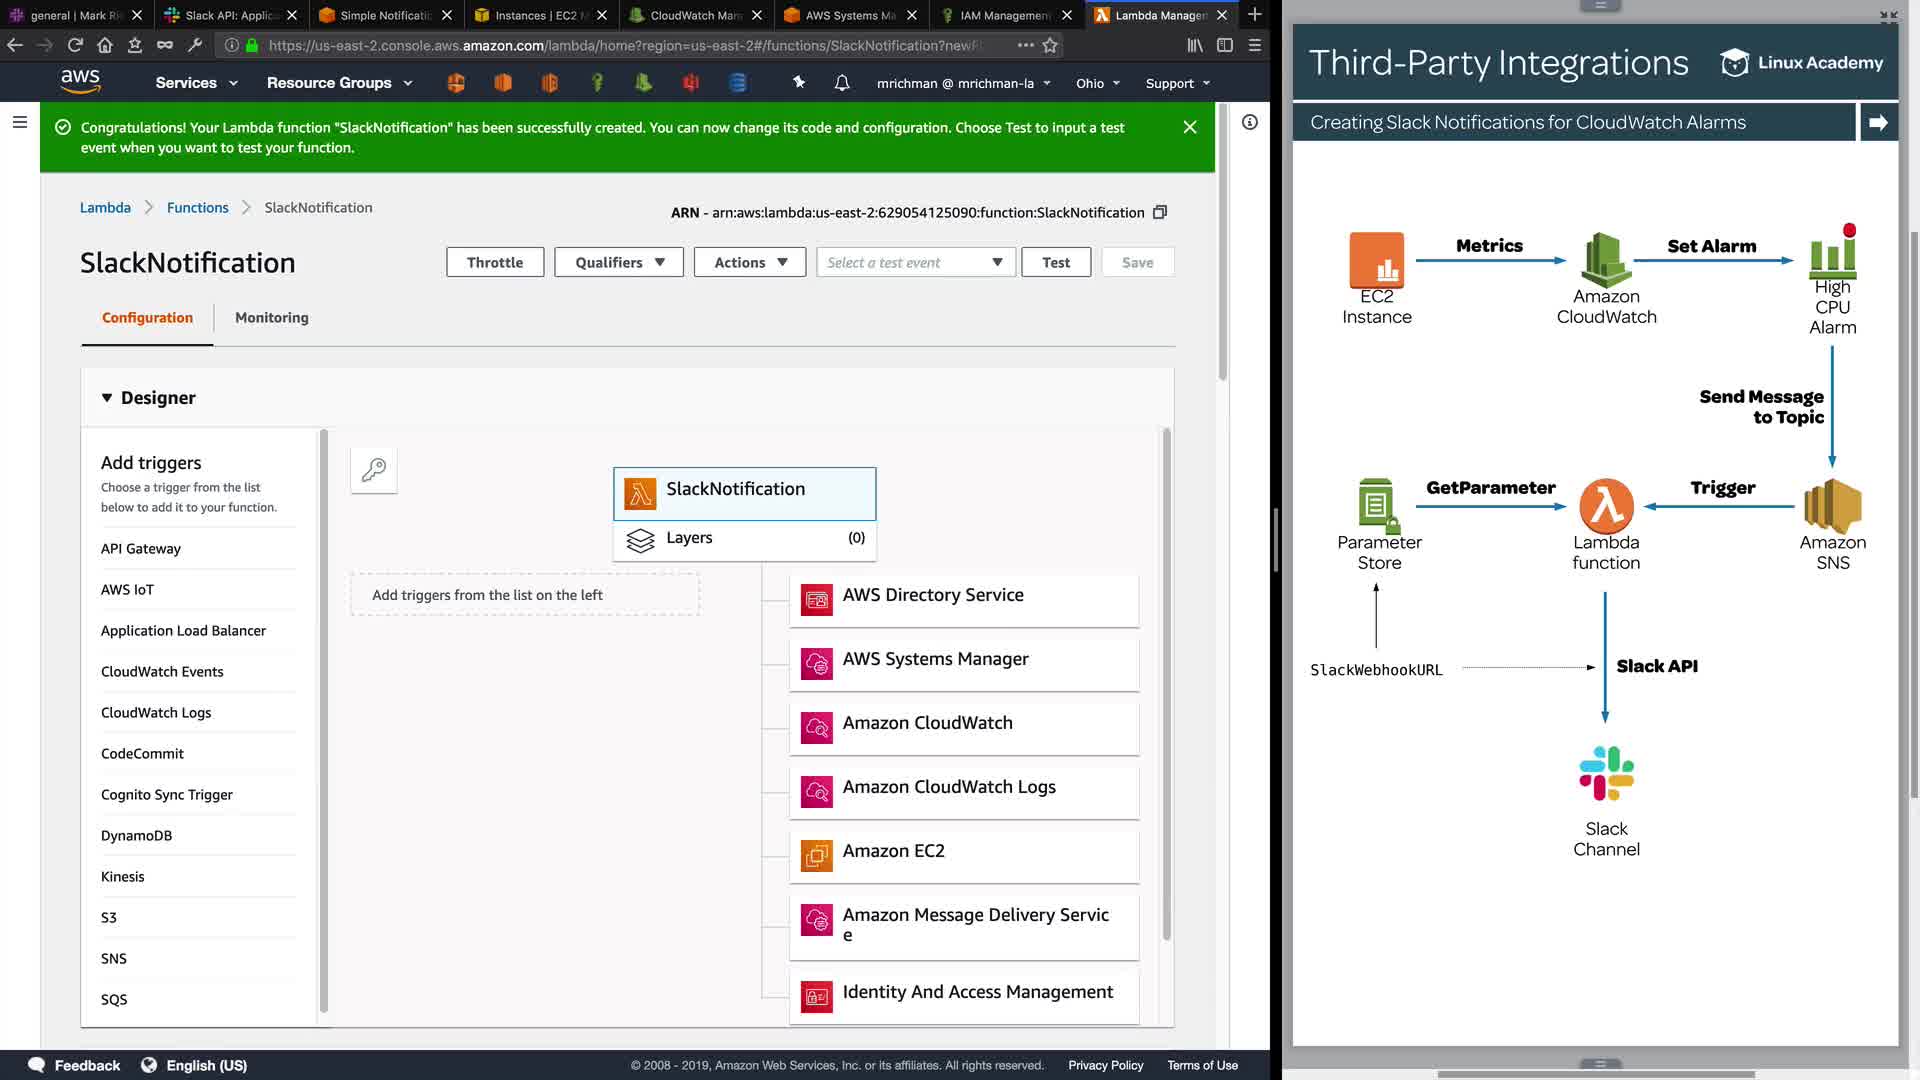
Task: Click the next arrow on slide header
Action: pos(1878,122)
